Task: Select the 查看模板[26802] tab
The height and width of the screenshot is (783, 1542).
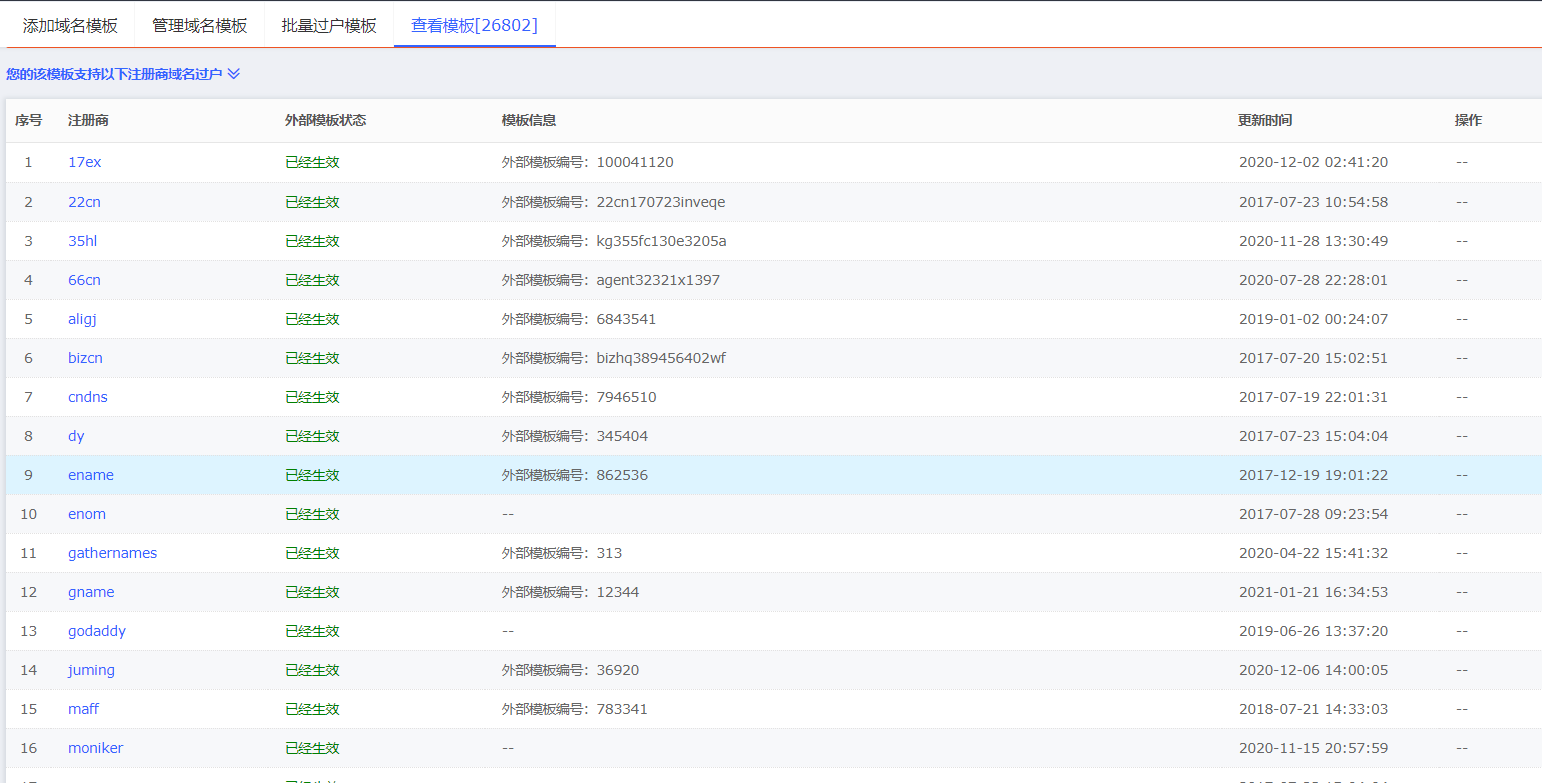Action: click(474, 25)
